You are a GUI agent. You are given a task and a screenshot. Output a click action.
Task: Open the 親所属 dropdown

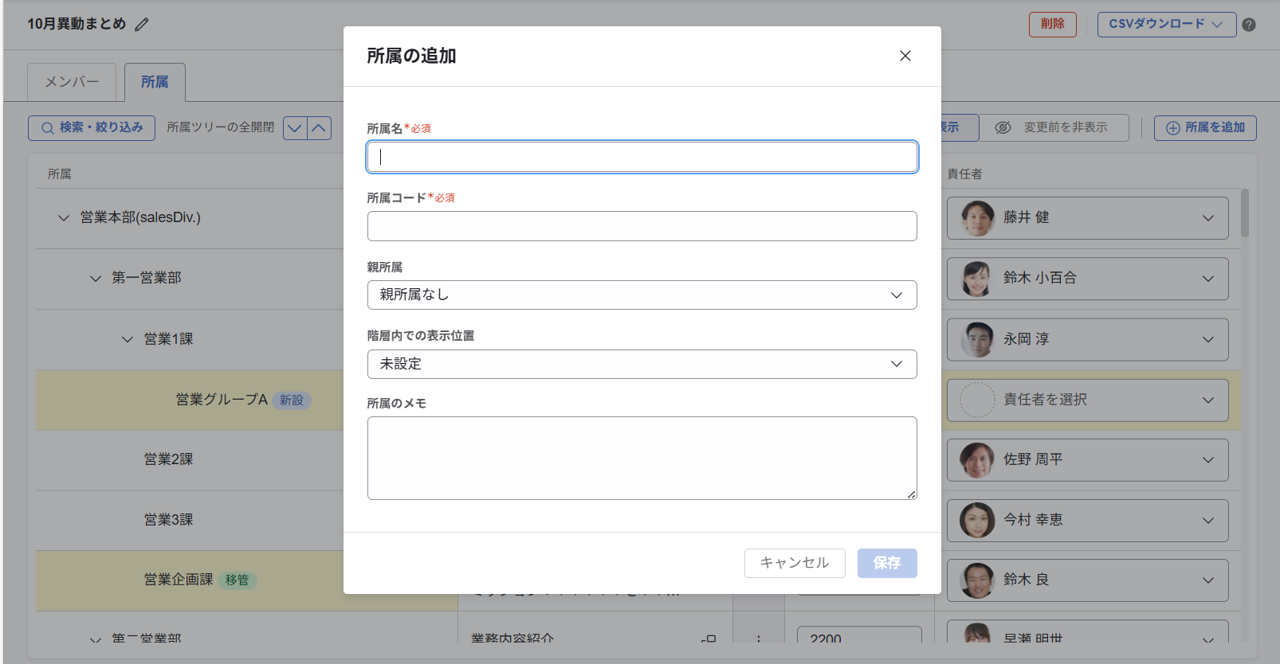(641, 295)
